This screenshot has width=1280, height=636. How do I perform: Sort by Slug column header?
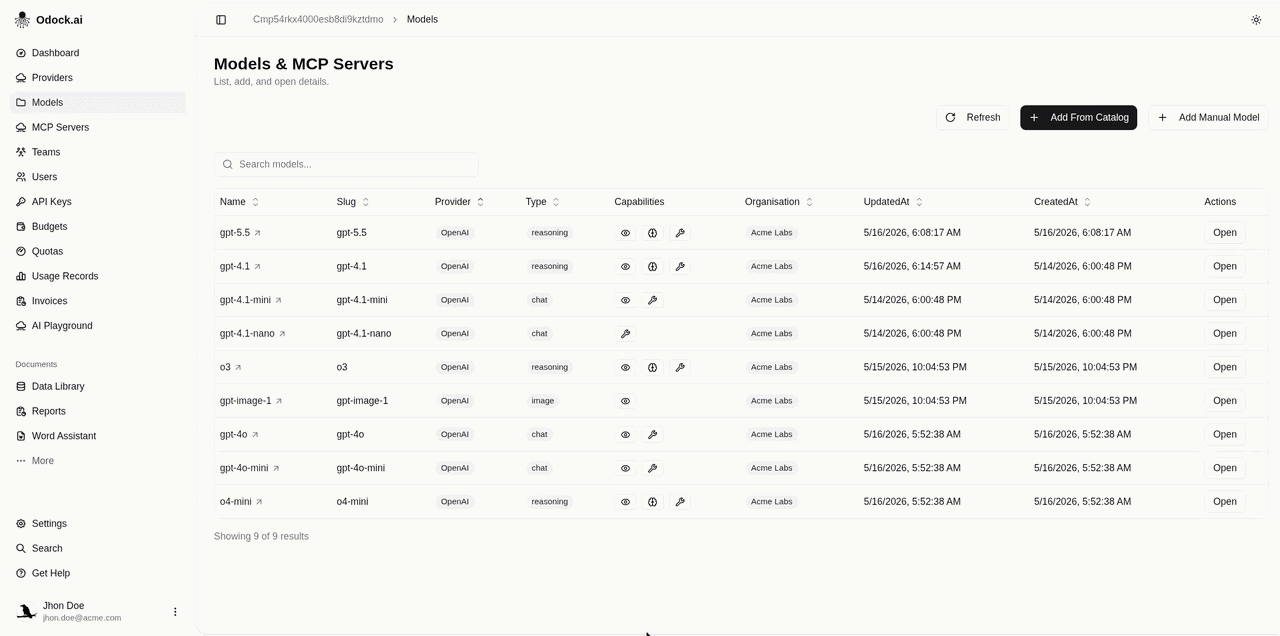point(353,202)
